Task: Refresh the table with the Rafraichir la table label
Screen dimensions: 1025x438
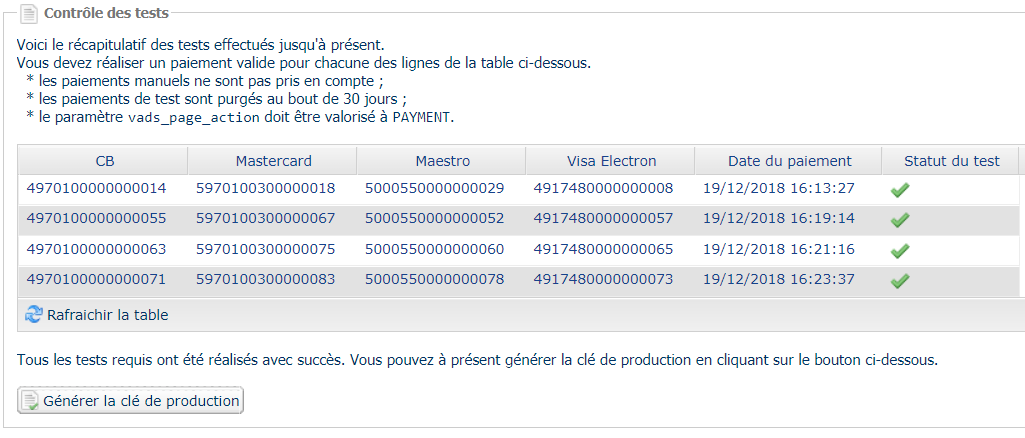Action: (x=108, y=315)
